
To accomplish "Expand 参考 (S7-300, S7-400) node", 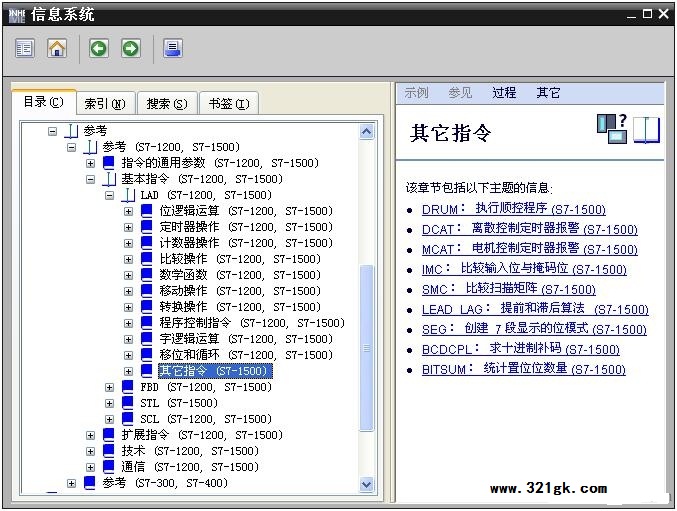I will (72, 483).
